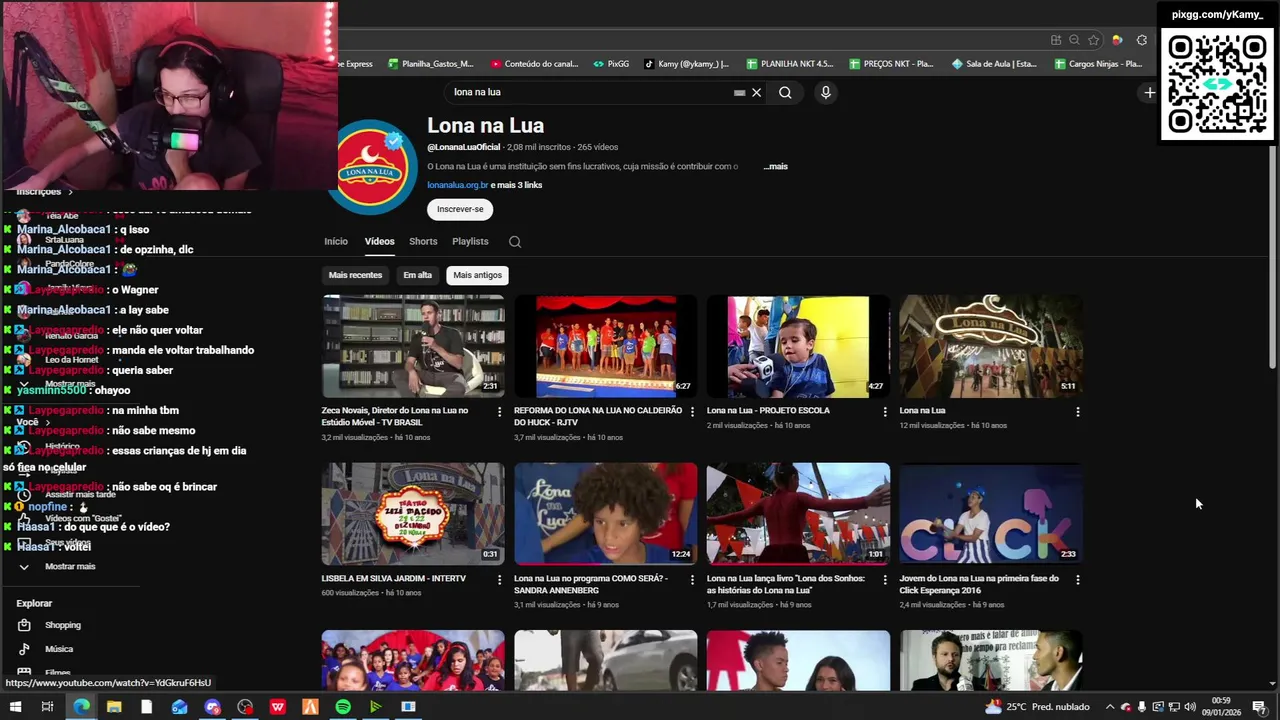
Task: Open the PixGG bookmark
Action: click(x=612, y=64)
